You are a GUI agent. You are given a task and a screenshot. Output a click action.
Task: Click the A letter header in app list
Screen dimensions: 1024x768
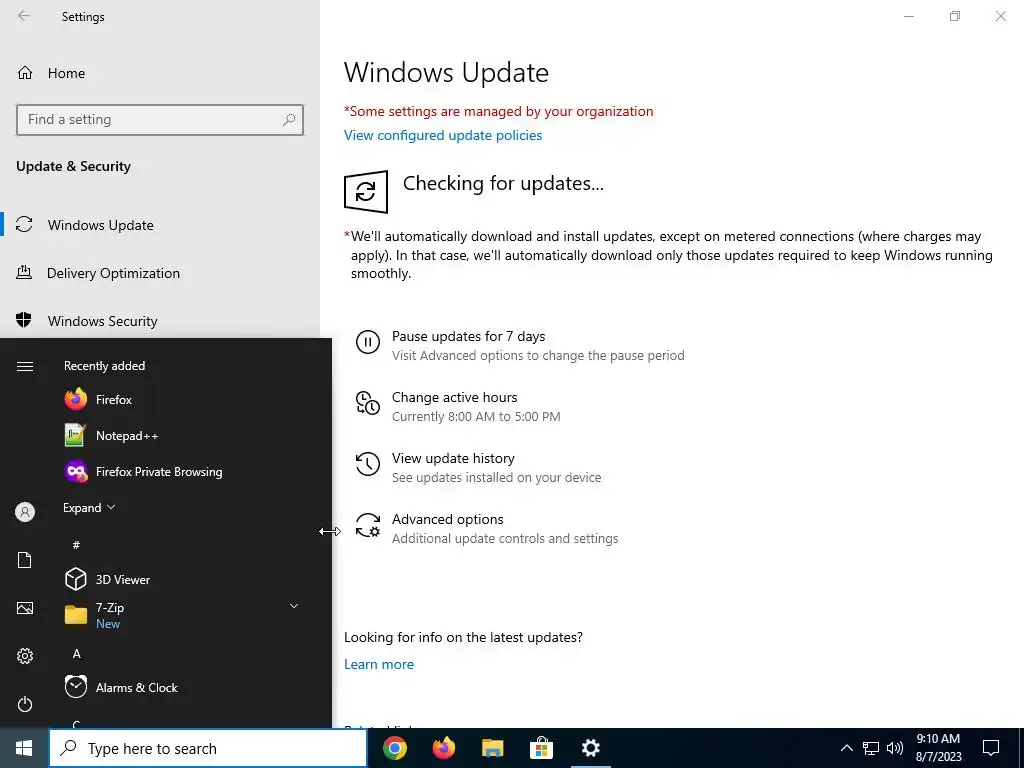pyautogui.click(x=76, y=654)
